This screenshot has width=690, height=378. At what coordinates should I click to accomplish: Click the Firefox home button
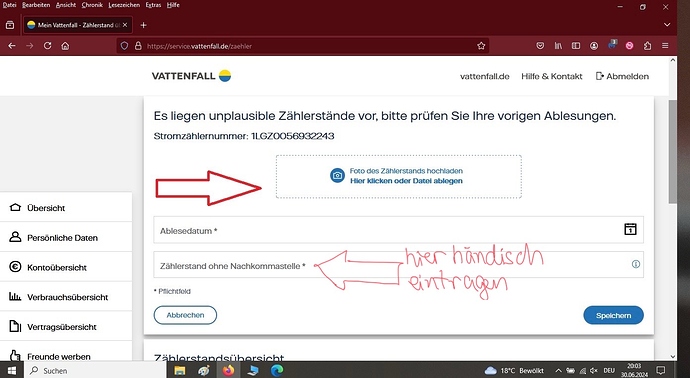pos(65,46)
